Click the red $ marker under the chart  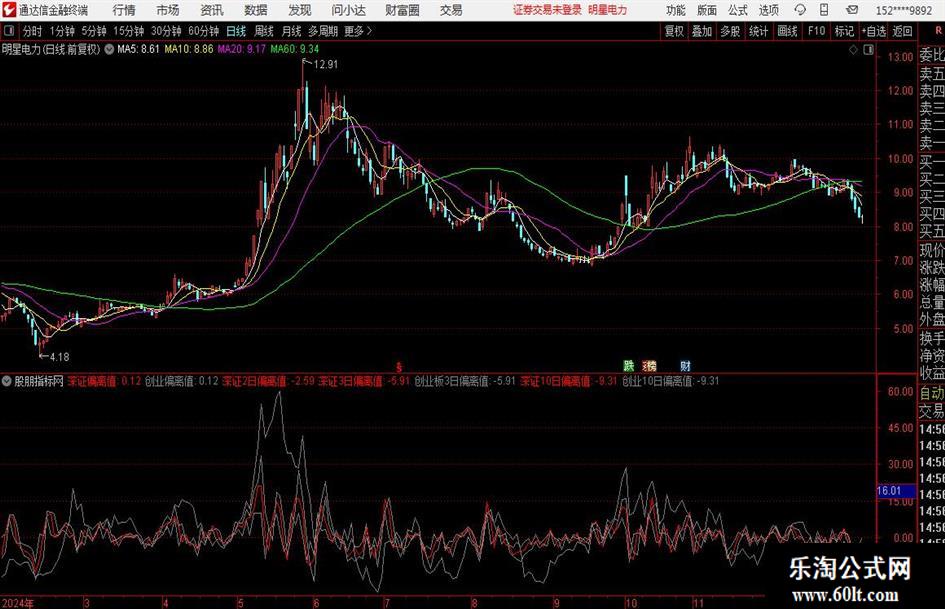coord(398,367)
